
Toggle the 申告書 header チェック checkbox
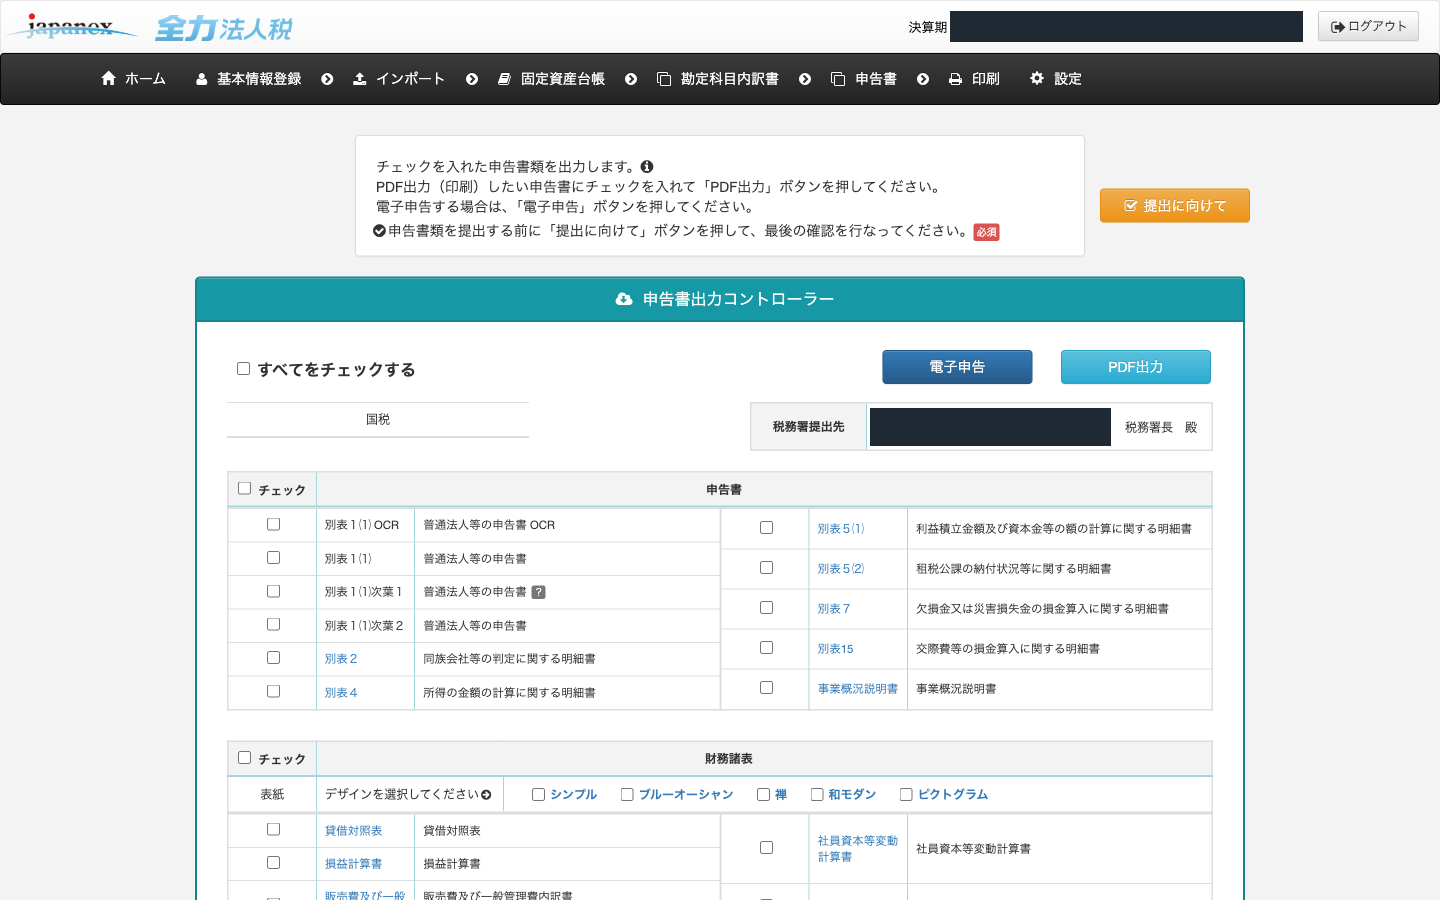[x=244, y=489]
